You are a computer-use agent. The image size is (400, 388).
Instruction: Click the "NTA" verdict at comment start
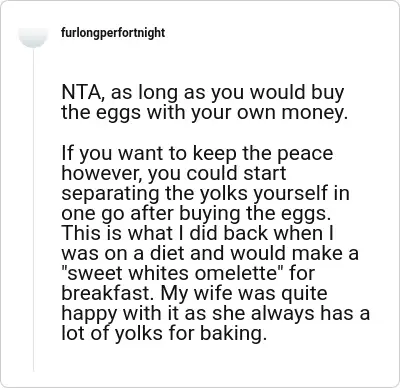coord(80,92)
